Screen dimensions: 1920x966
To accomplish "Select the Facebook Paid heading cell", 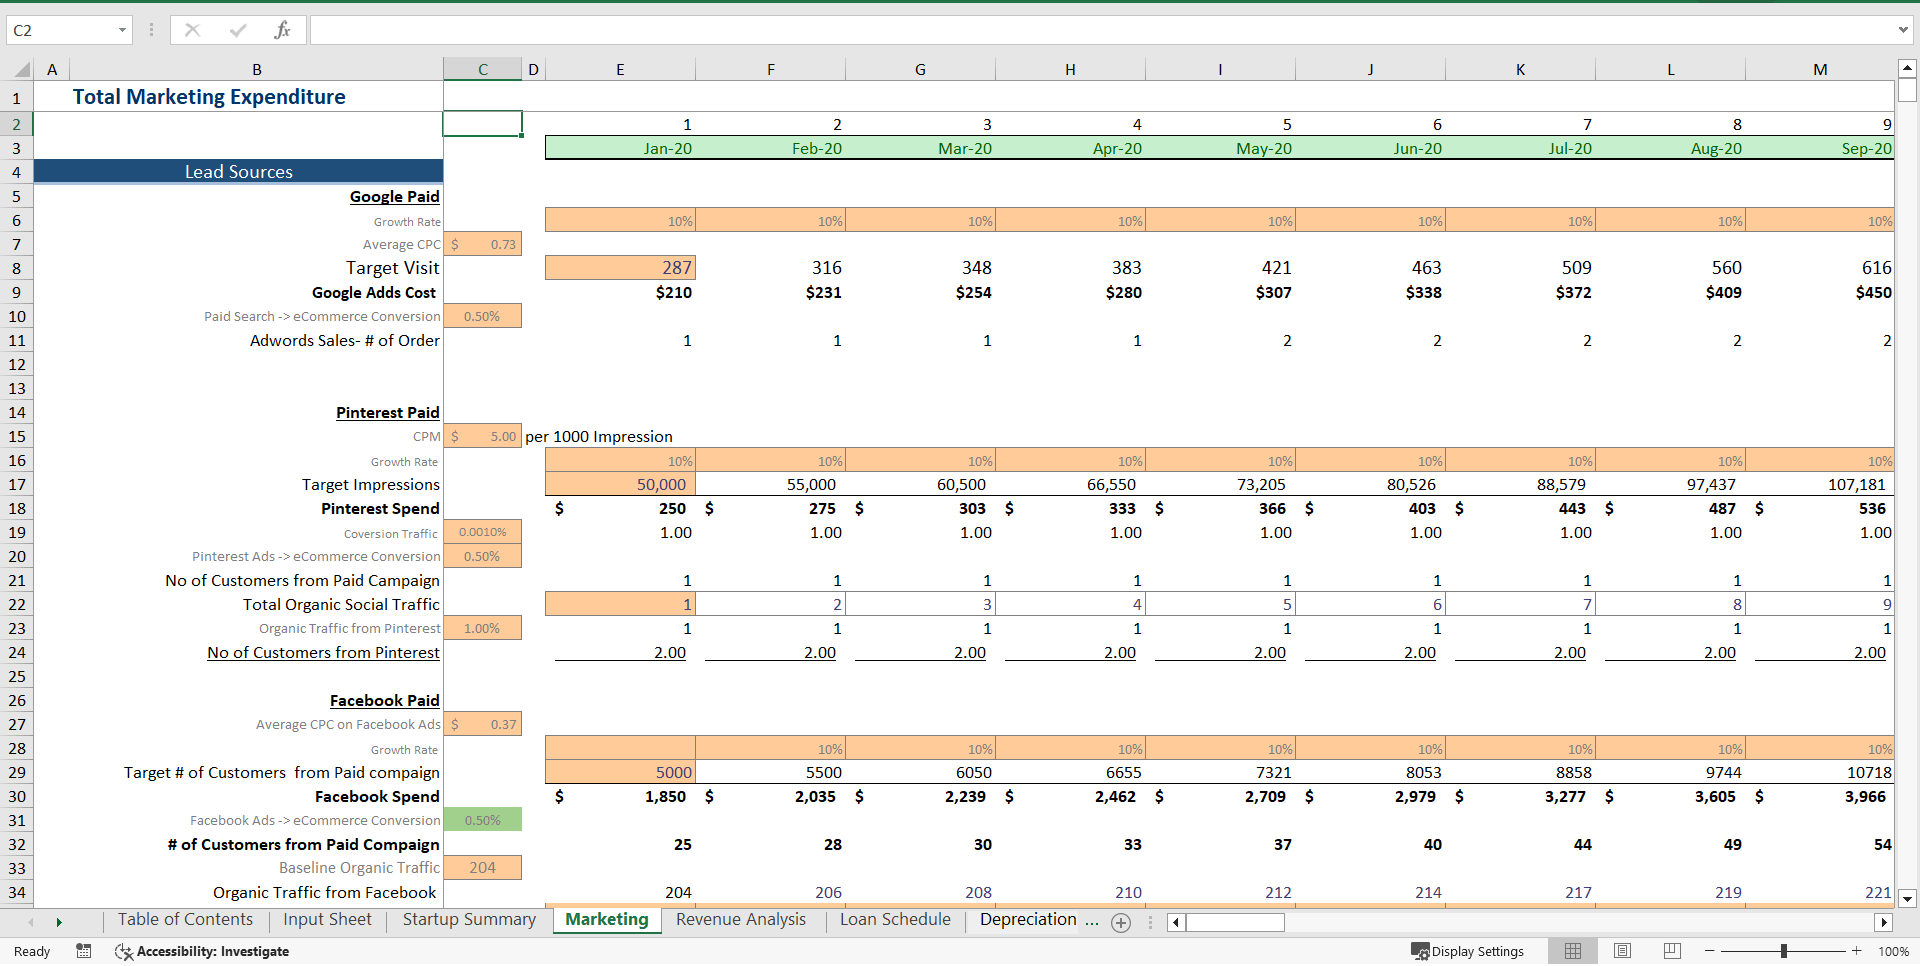I will 238,700.
